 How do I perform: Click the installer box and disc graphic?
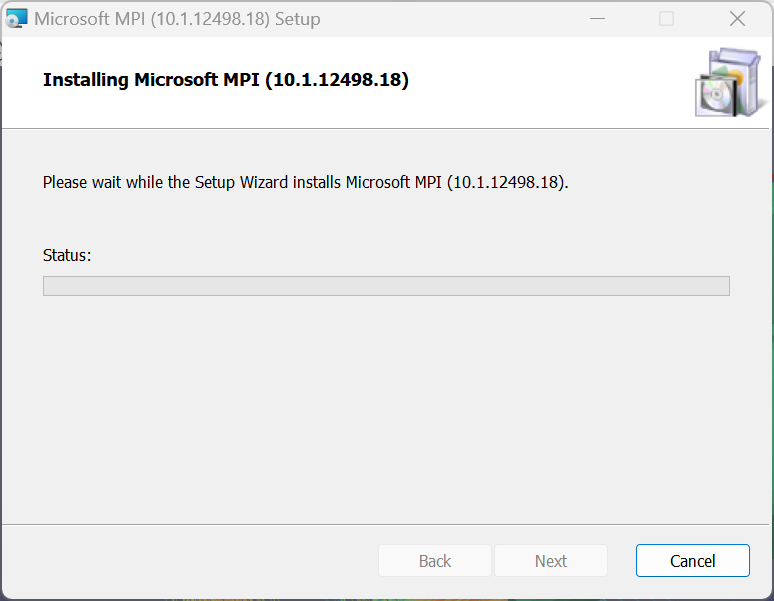coord(732,82)
